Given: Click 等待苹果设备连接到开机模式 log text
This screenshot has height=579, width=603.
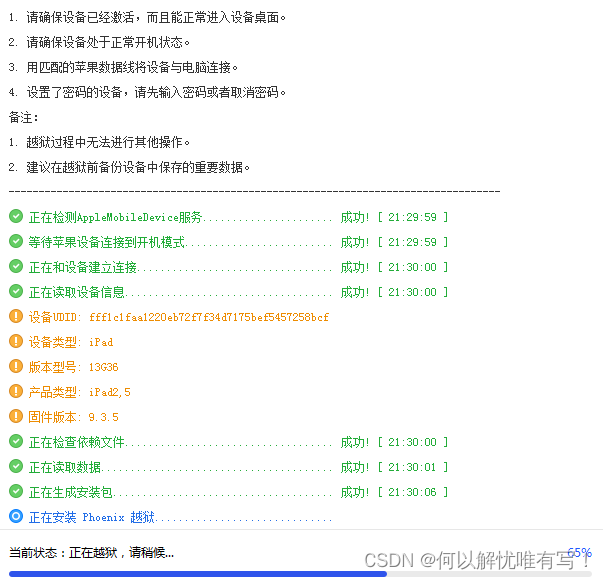Looking at the screenshot, I should [107, 242].
